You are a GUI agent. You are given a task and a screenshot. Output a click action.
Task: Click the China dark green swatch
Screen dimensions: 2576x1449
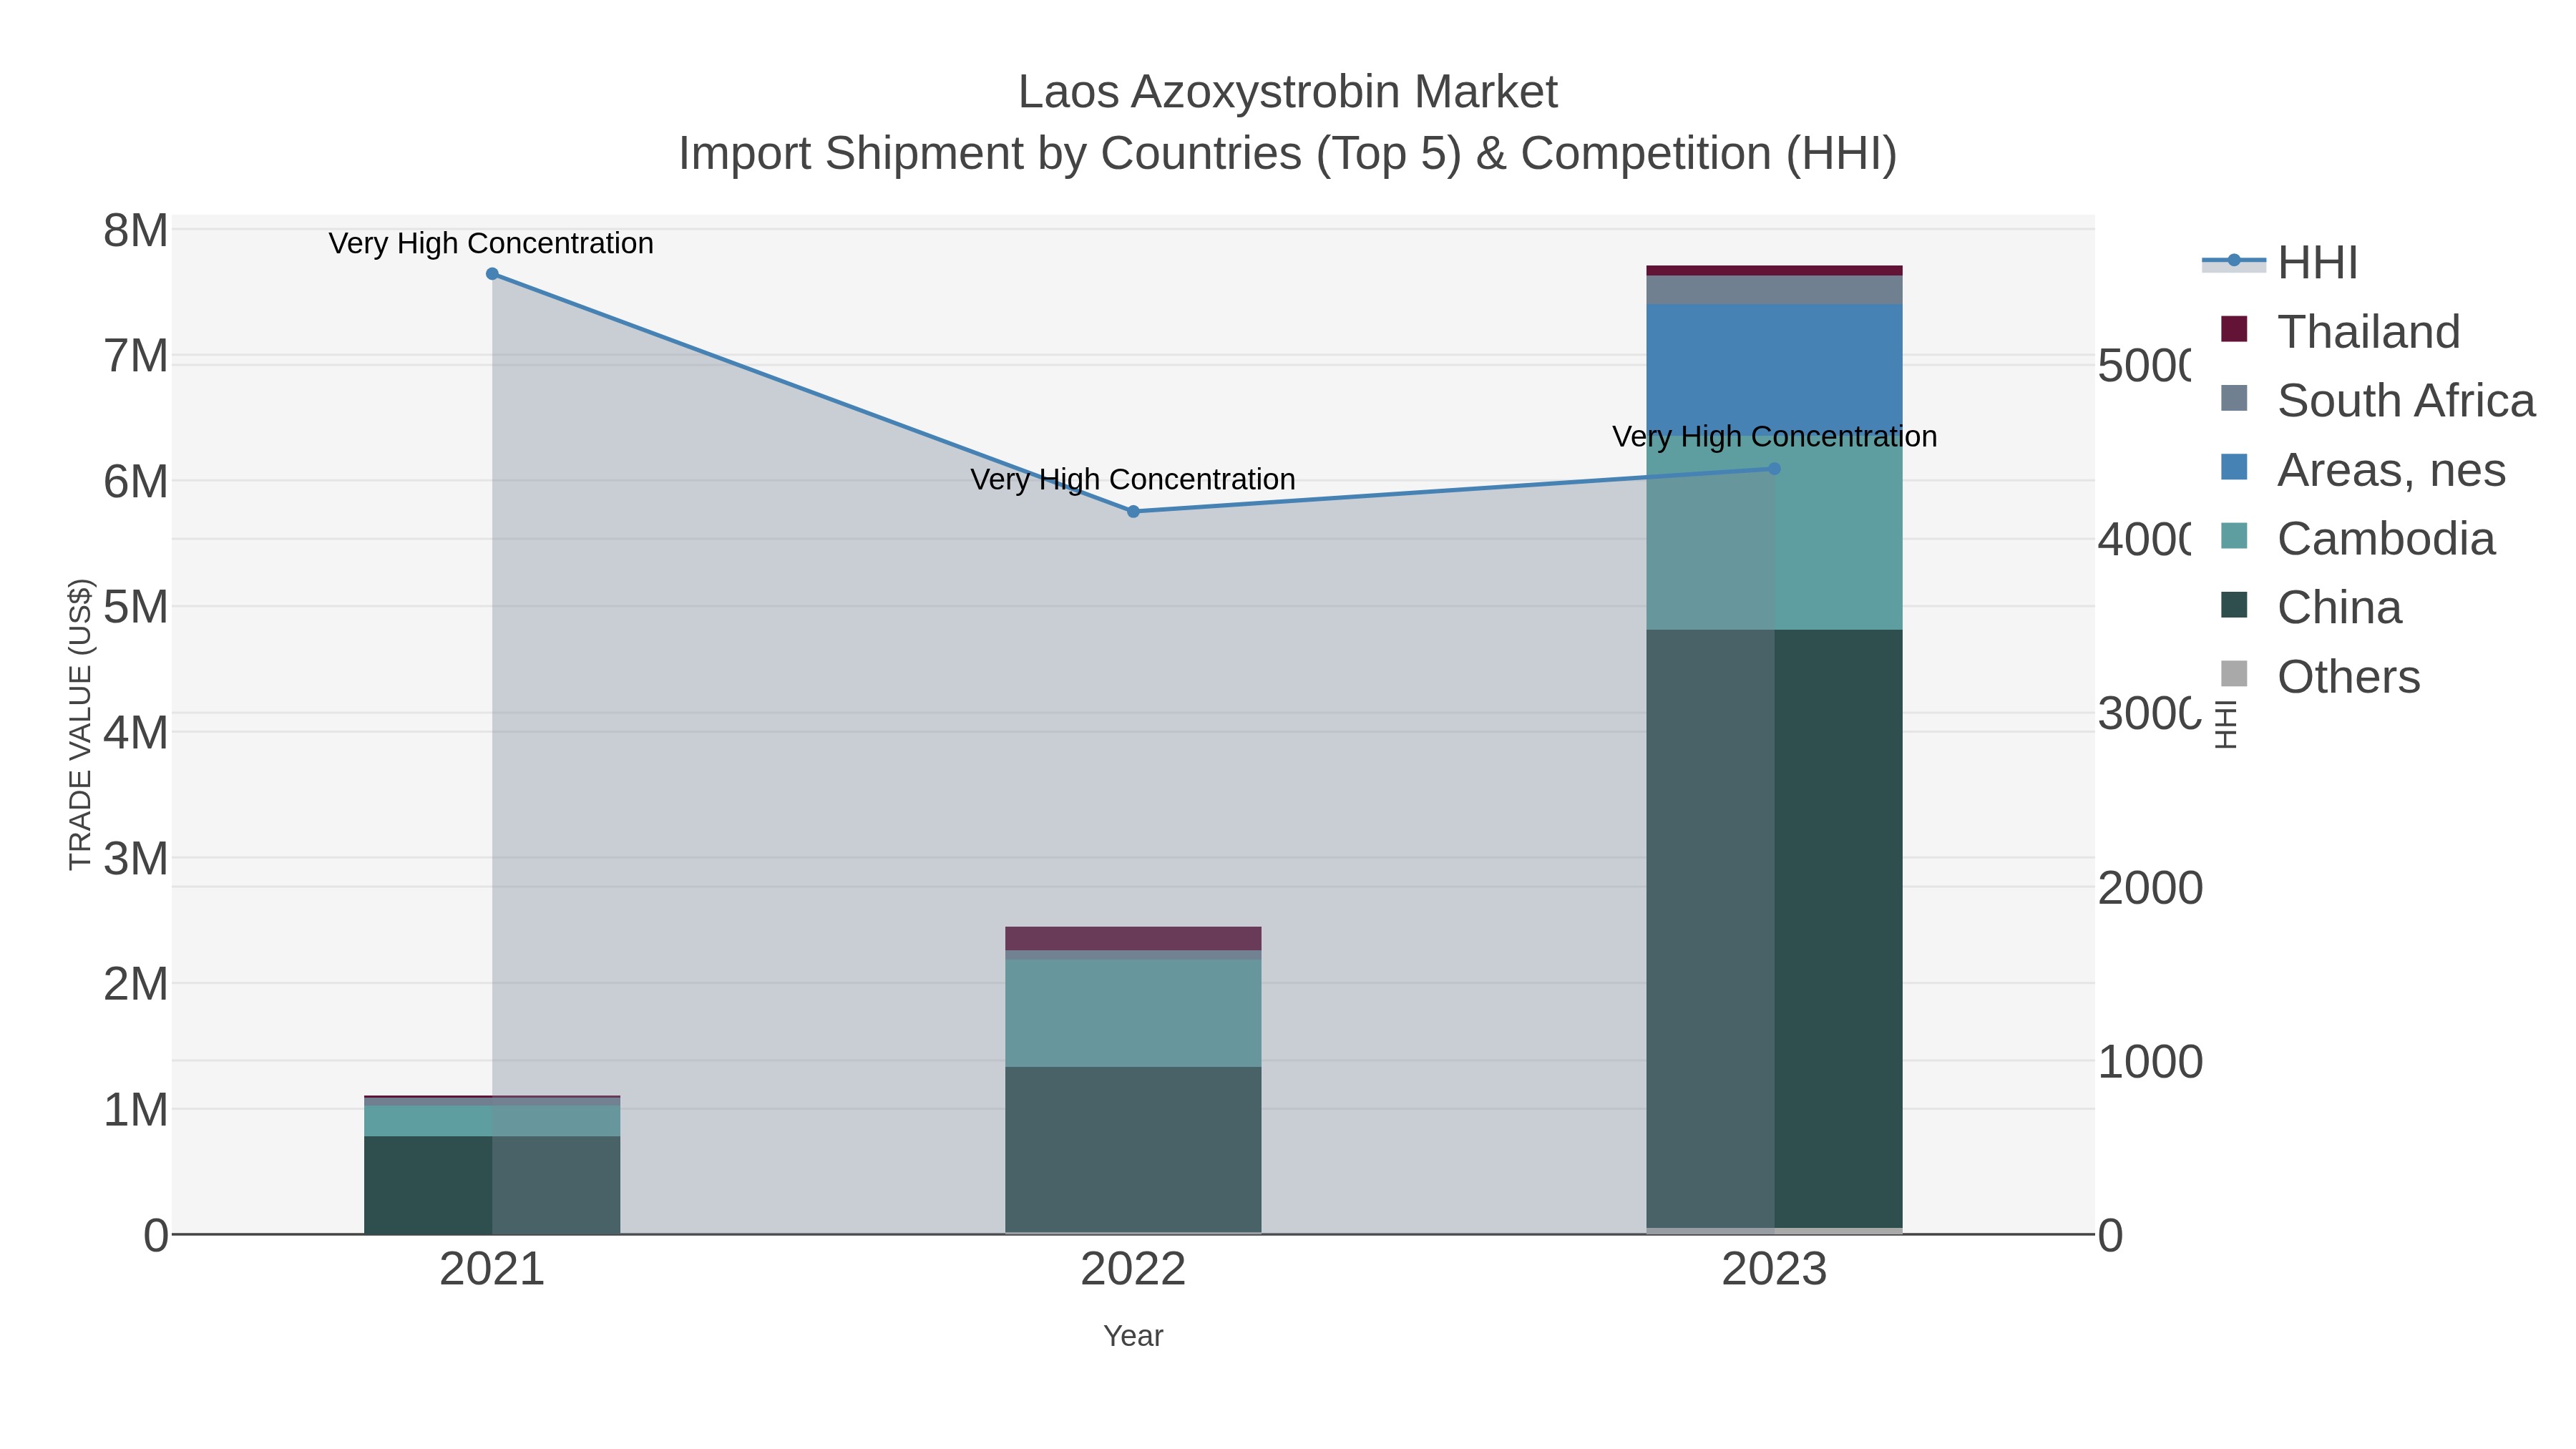[2234, 605]
